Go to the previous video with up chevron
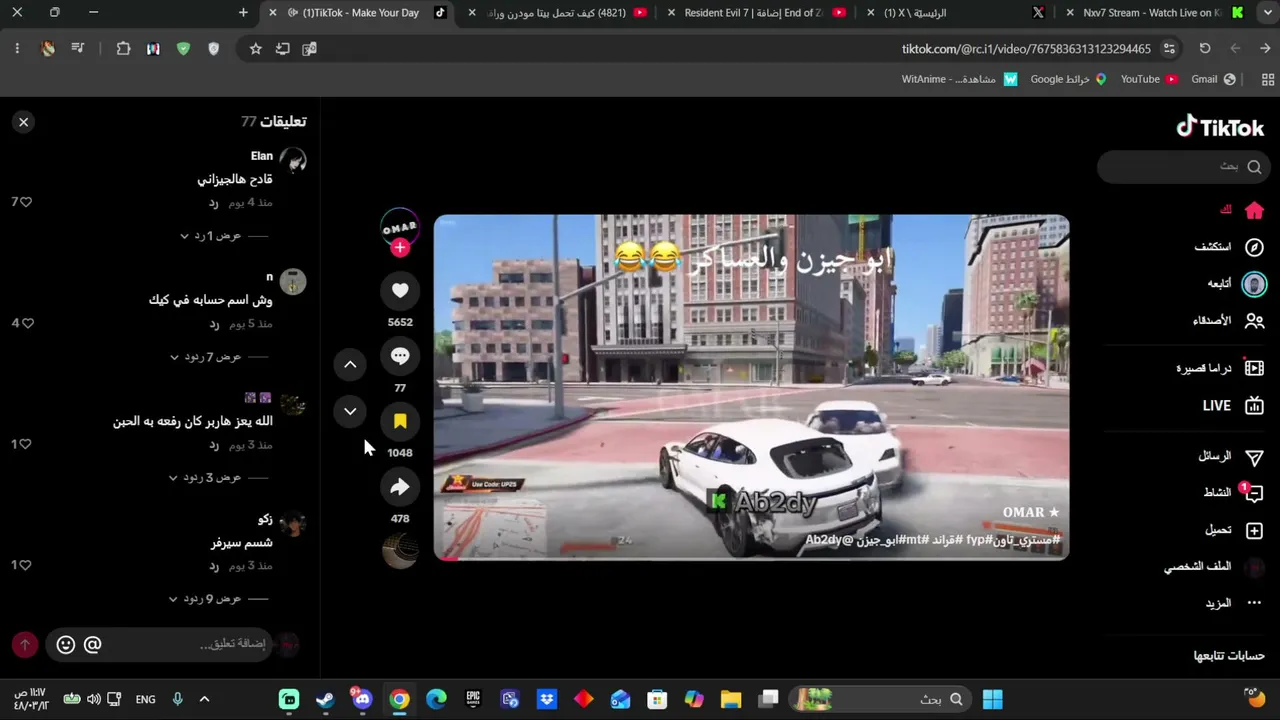The height and width of the screenshot is (720, 1280). pyautogui.click(x=350, y=365)
